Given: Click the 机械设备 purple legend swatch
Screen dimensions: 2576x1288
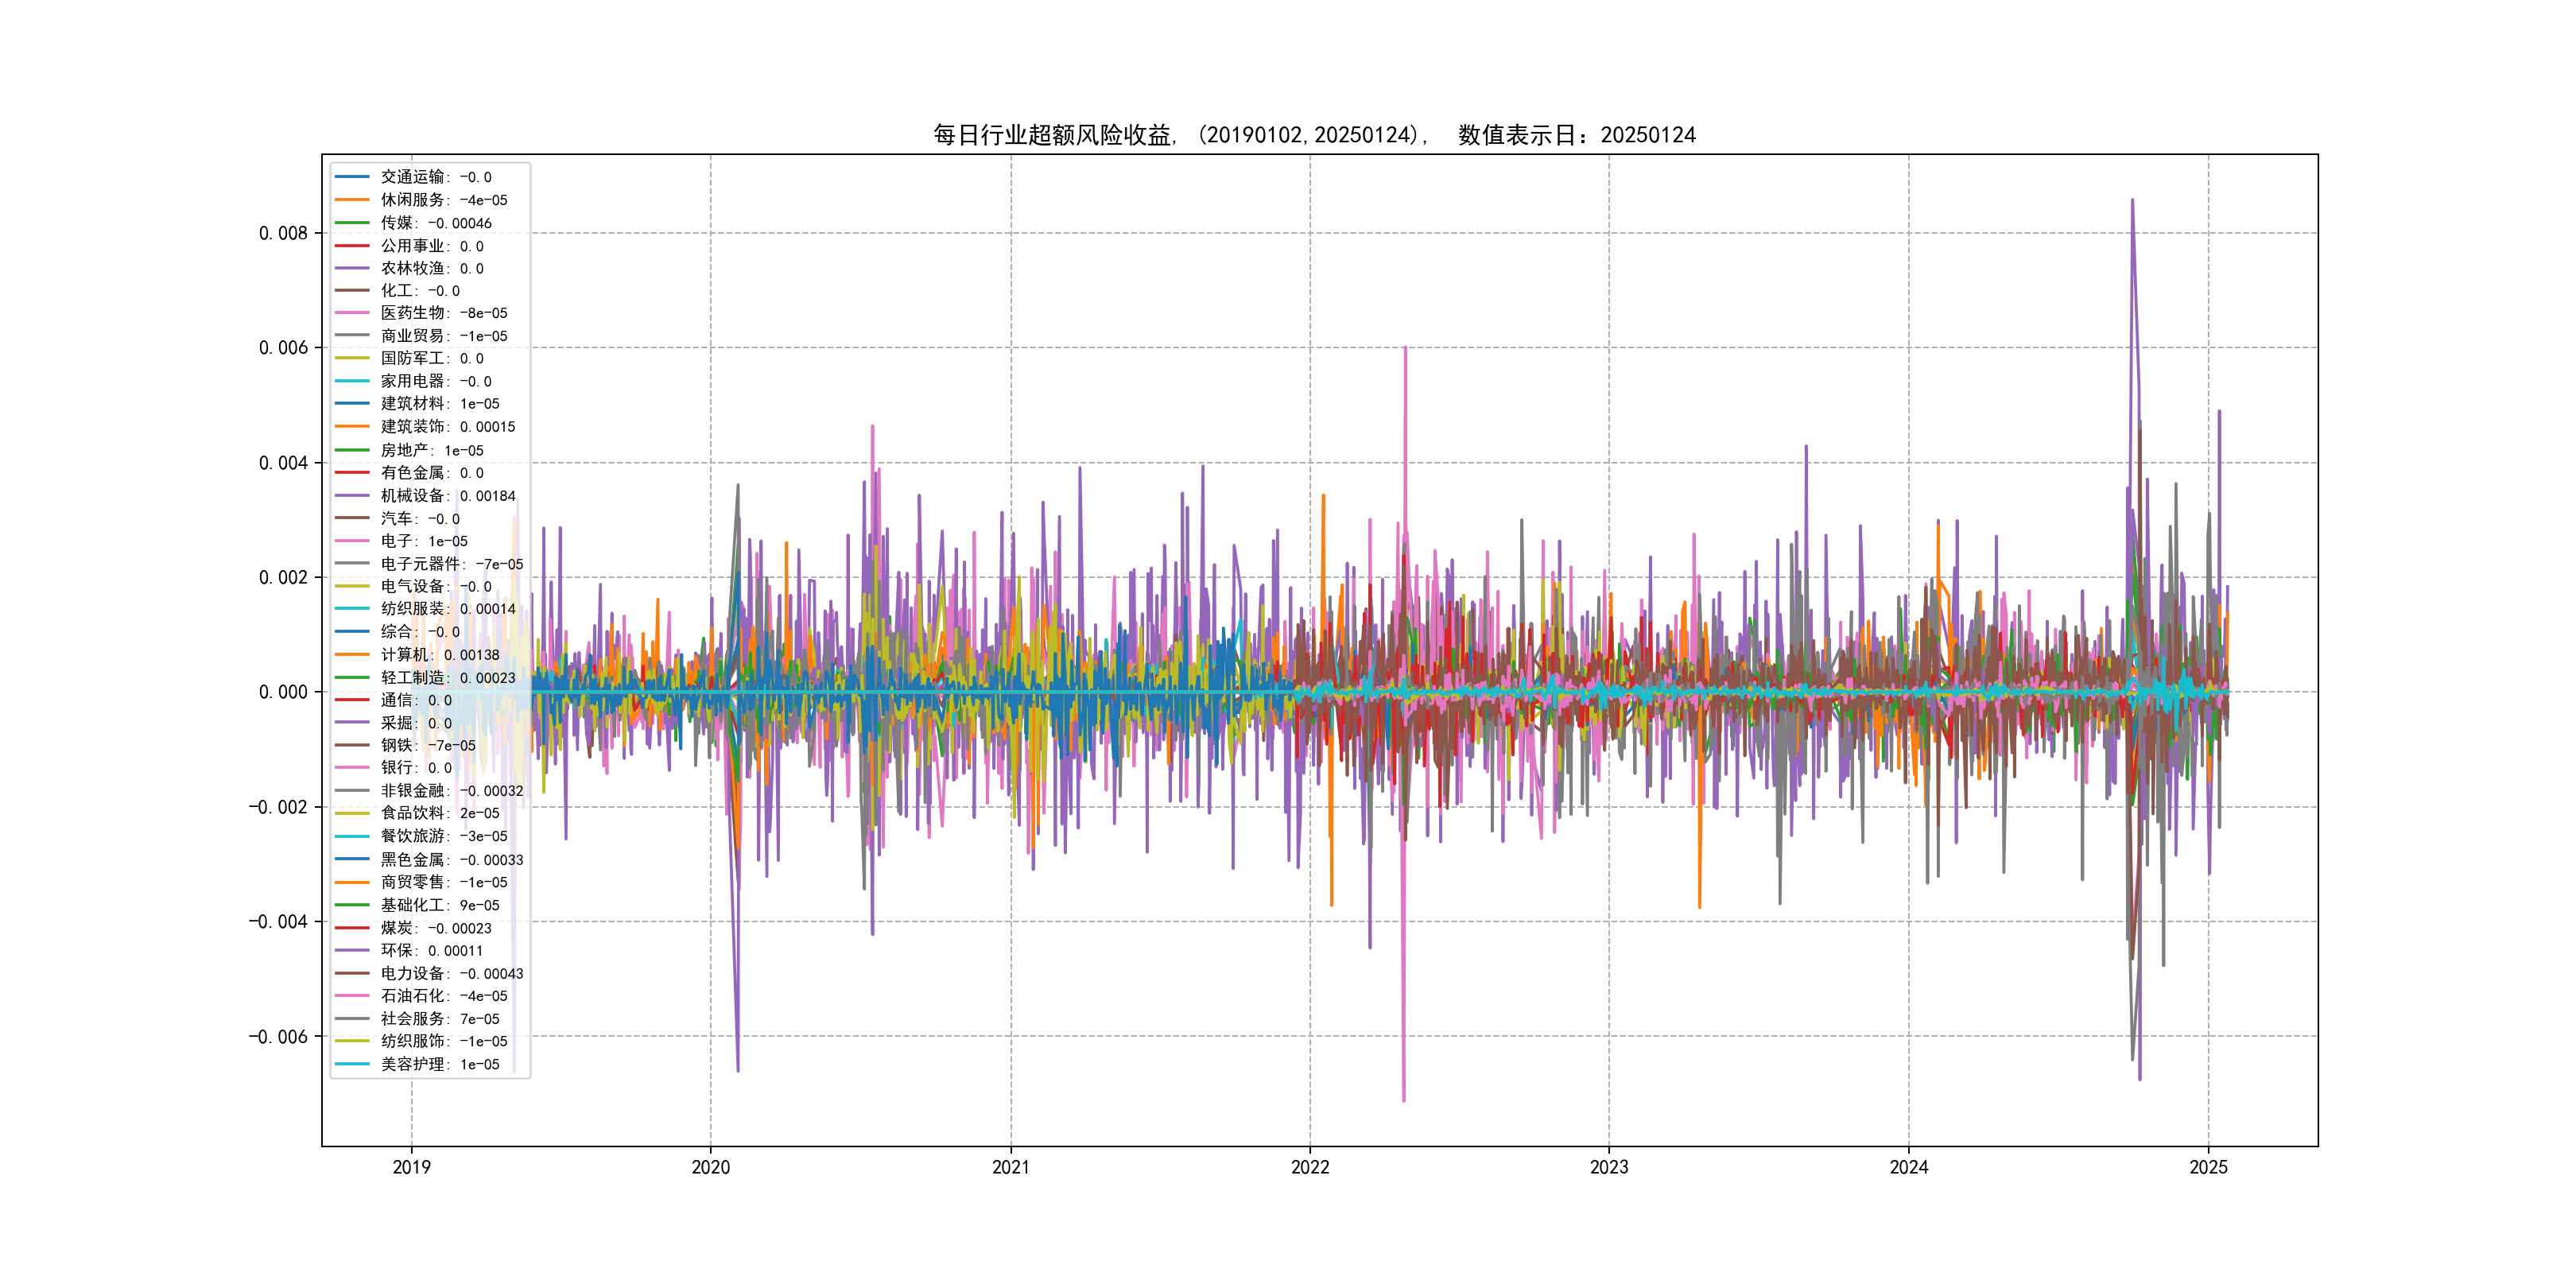Looking at the screenshot, I should [x=352, y=496].
